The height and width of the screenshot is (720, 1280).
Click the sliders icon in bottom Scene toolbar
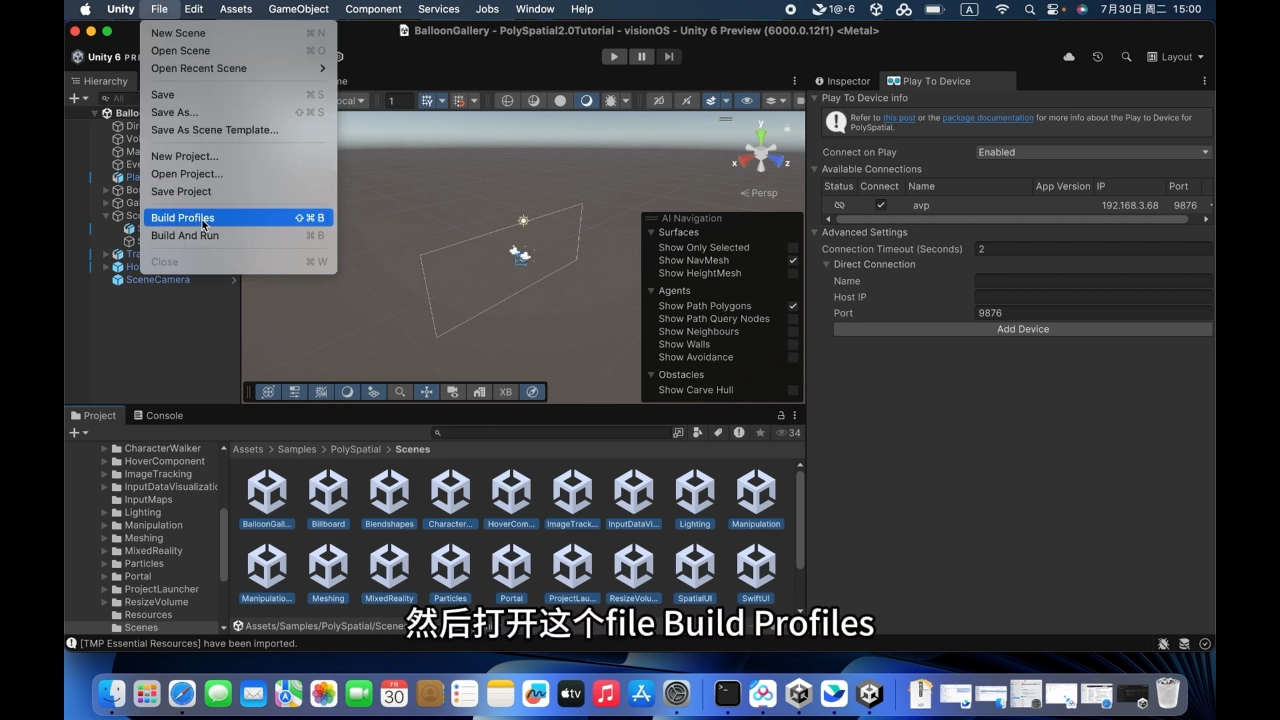[x=294, y=392]
